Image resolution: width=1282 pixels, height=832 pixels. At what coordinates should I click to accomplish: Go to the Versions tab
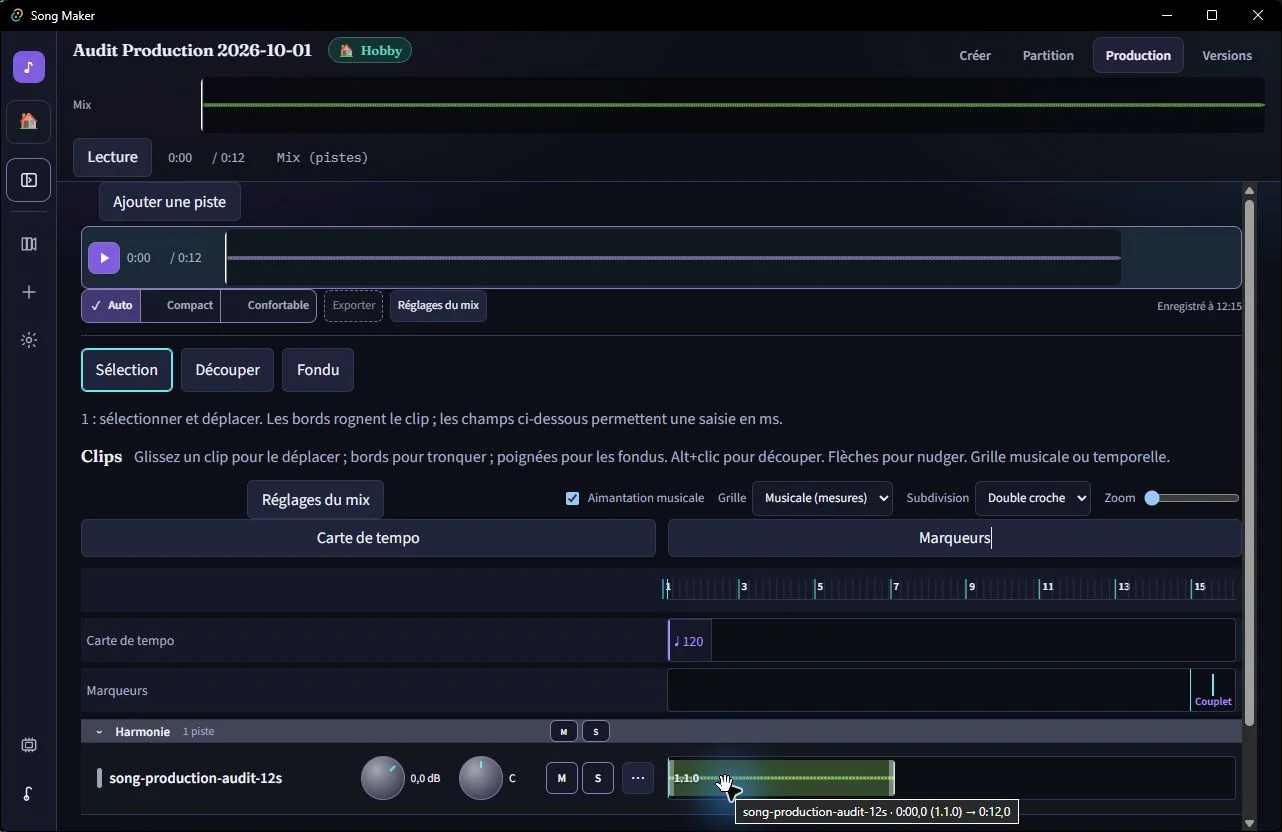(1227, 56)
